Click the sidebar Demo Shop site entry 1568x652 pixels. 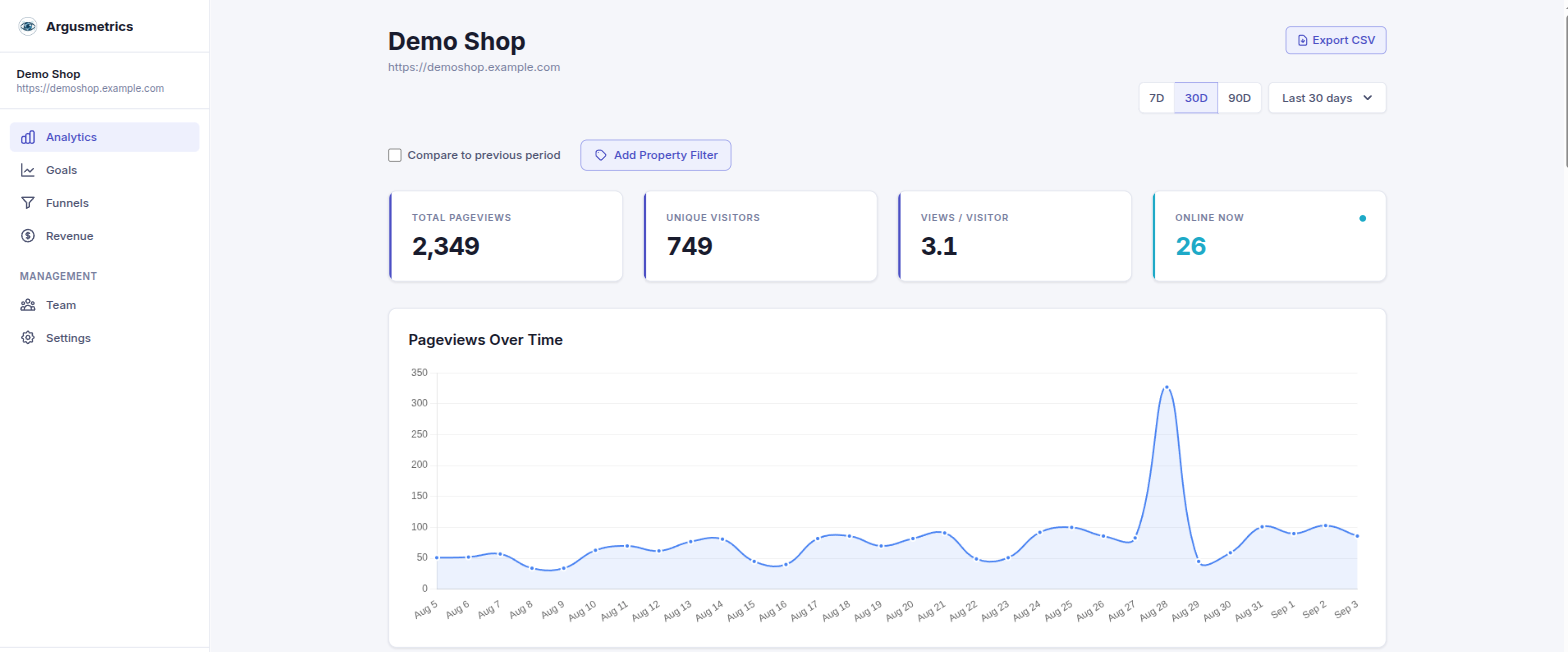(105, 80)
